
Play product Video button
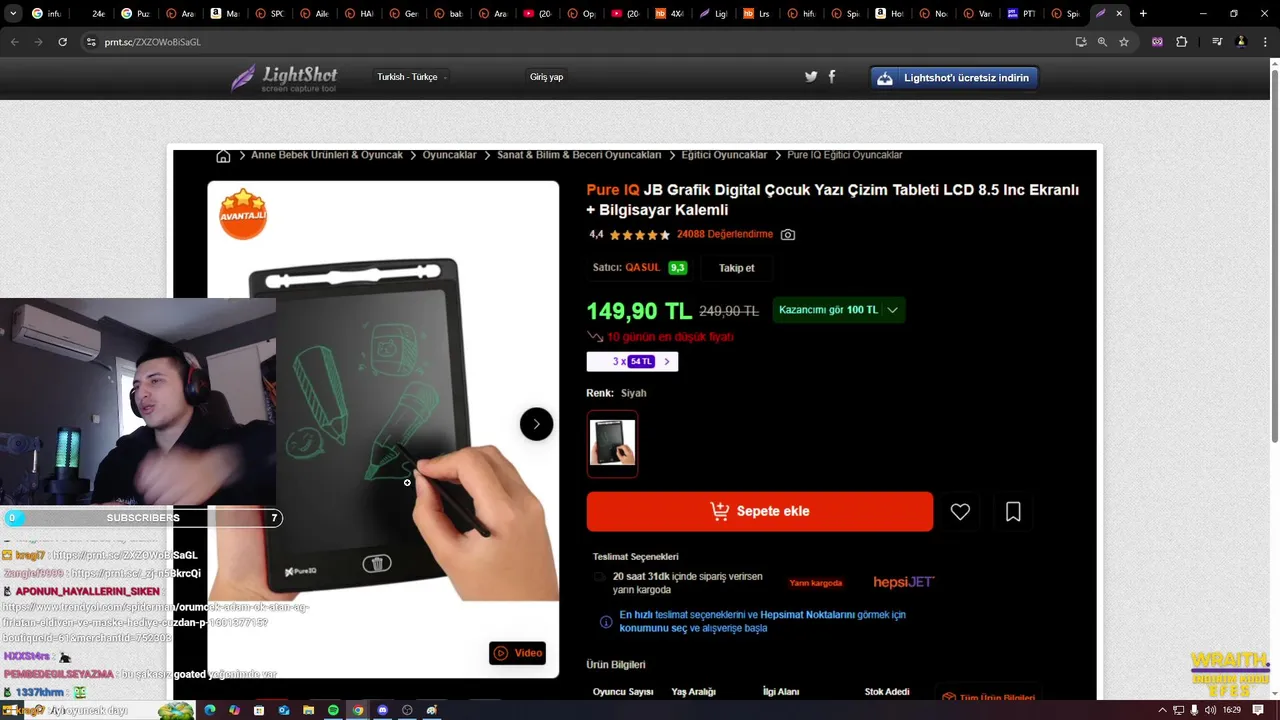[517, 653]
